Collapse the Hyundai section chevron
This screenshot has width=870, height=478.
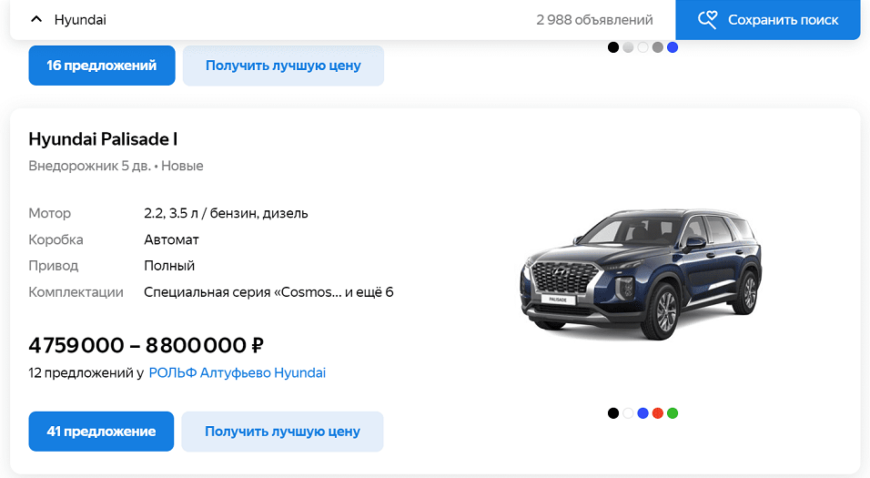[37, 20]
